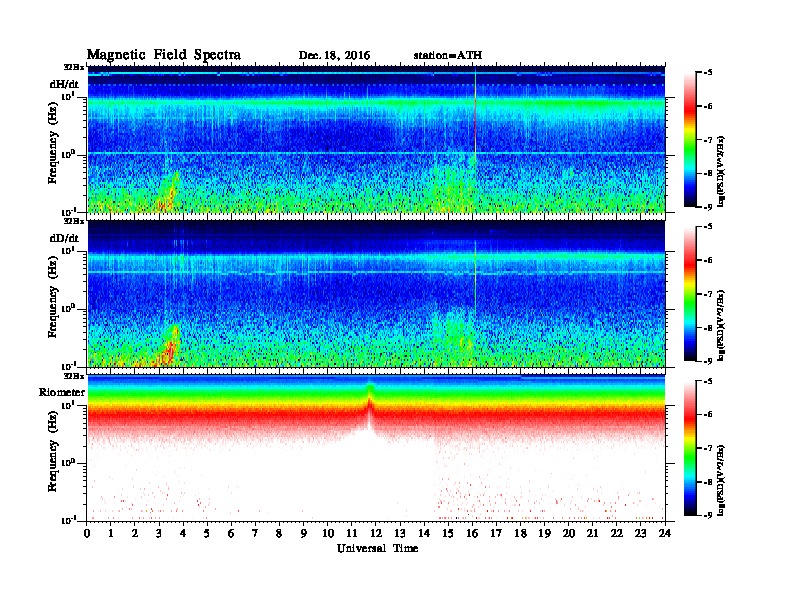Viewport: 792px width, 612px height.
Task: Click the x-axis tick label "9"
Action: pos(304,533)
